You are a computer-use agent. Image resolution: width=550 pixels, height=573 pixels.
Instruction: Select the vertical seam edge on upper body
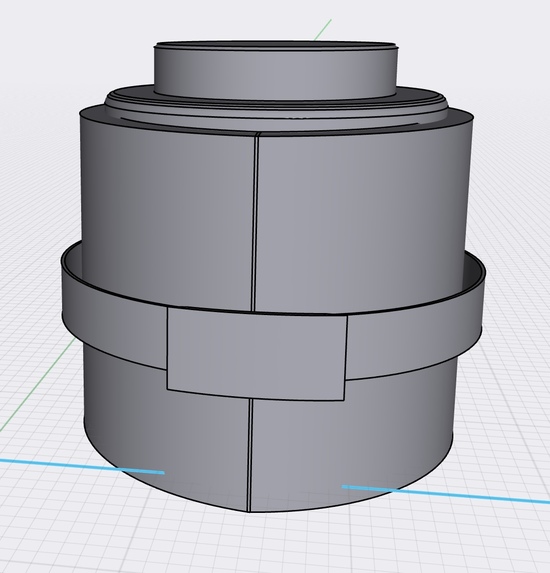point(256,223)
